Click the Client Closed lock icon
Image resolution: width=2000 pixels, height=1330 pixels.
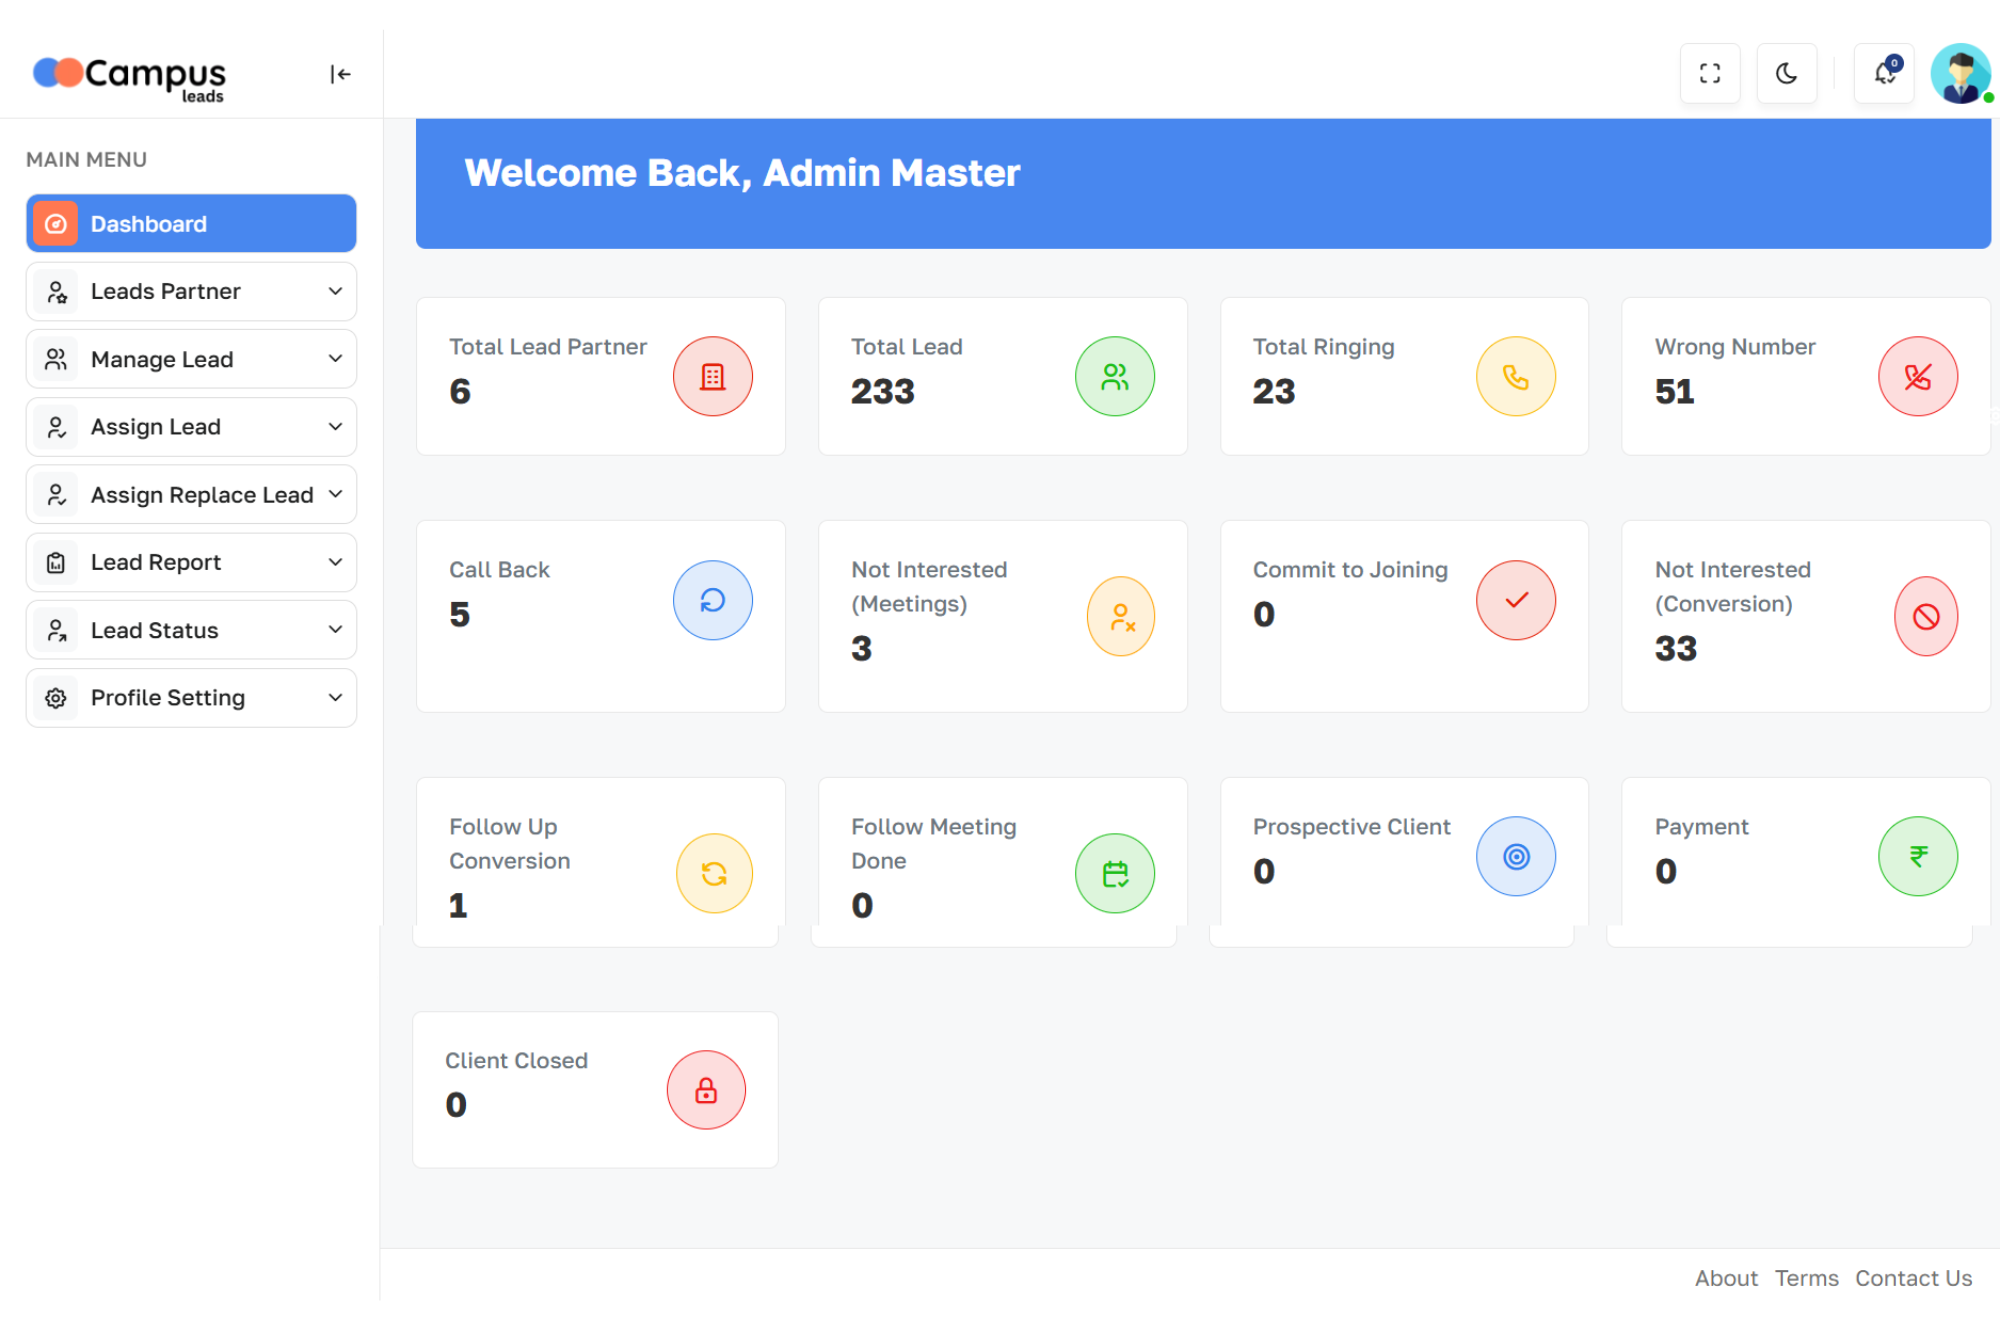(x=706, y=1090)
